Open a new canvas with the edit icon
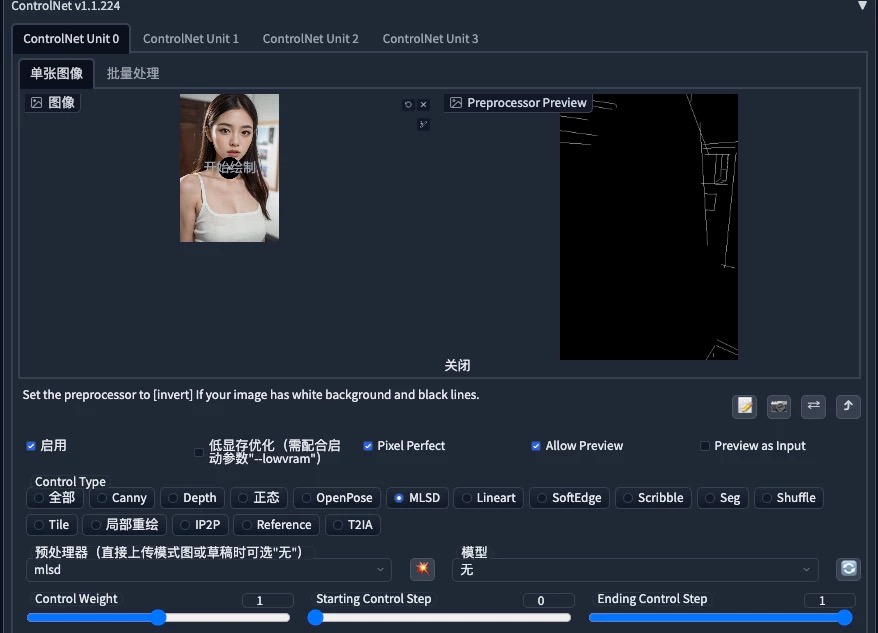Image resolution: width=878 pixels, height=633 pixels. (x=744, y=407)
